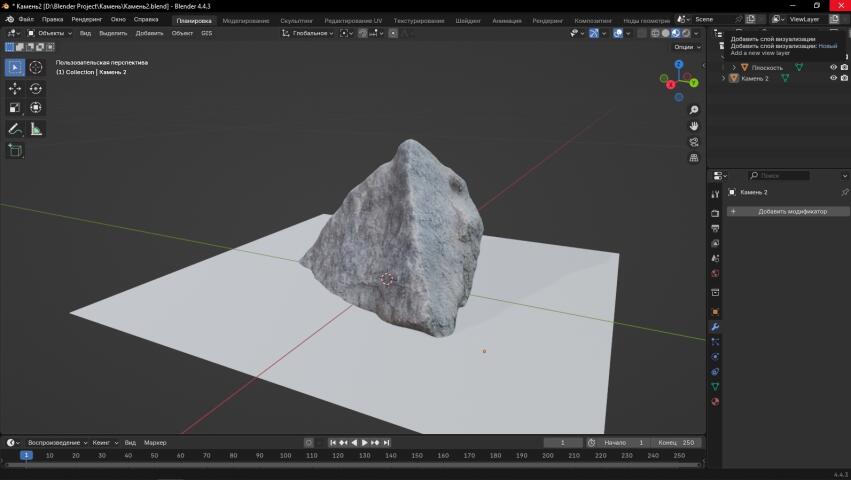Viewport: 851px width, 480px height.
Task: Hide Плоскость in viewport via eye icon
Action: pos(834,67)
